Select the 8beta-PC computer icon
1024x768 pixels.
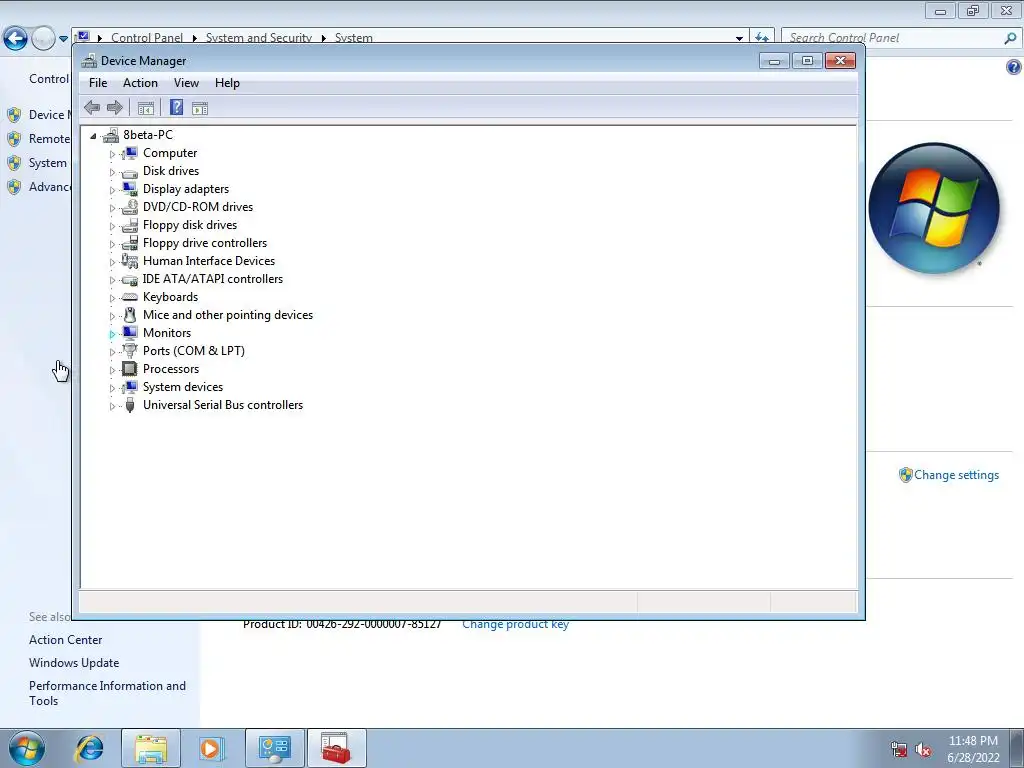tap(111, 135)
